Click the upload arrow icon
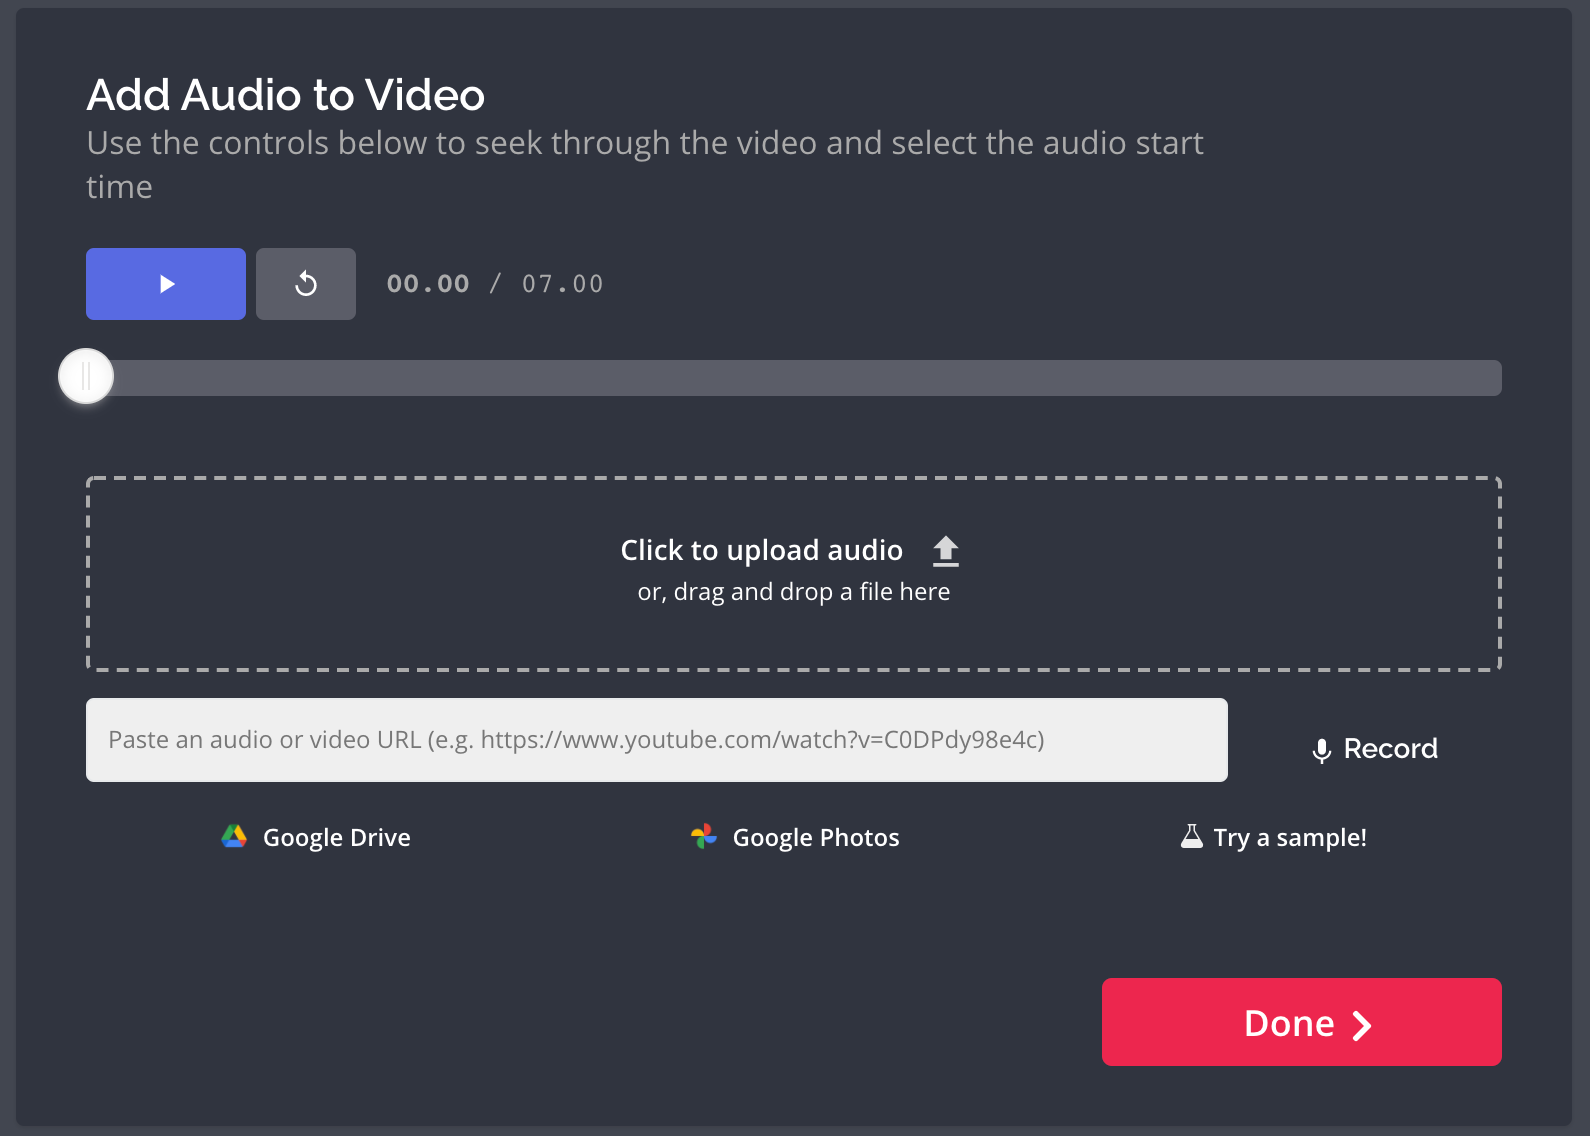1590x1136 pixels. [945, 551]
